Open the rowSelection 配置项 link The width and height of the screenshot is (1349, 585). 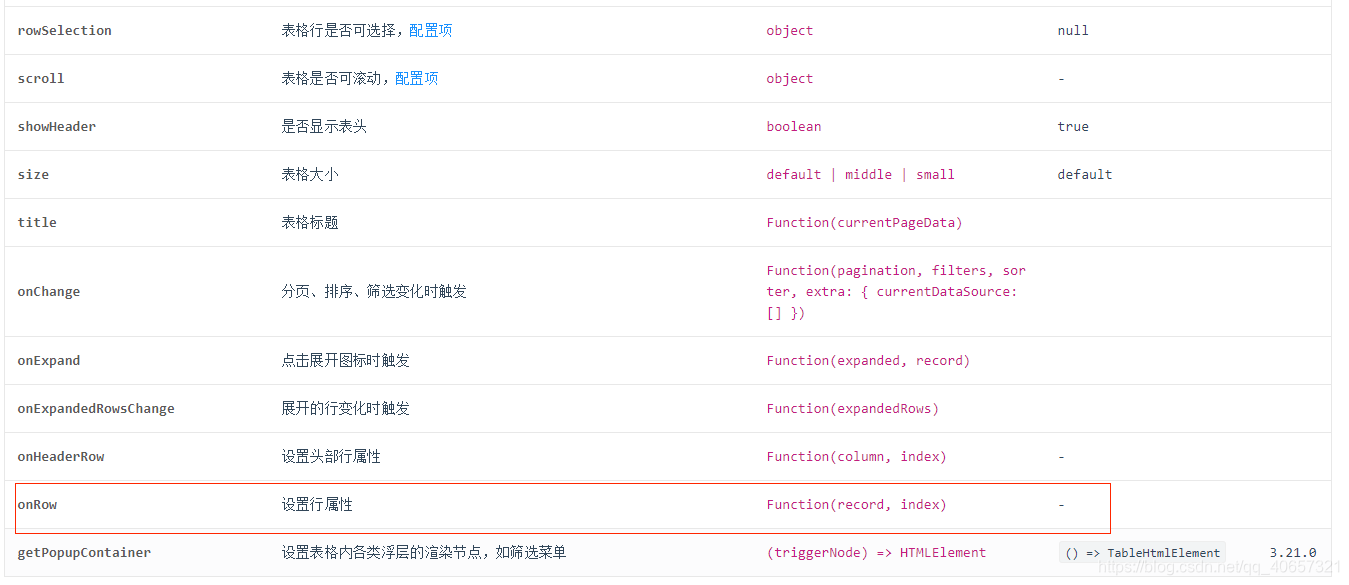coord(430,30)
